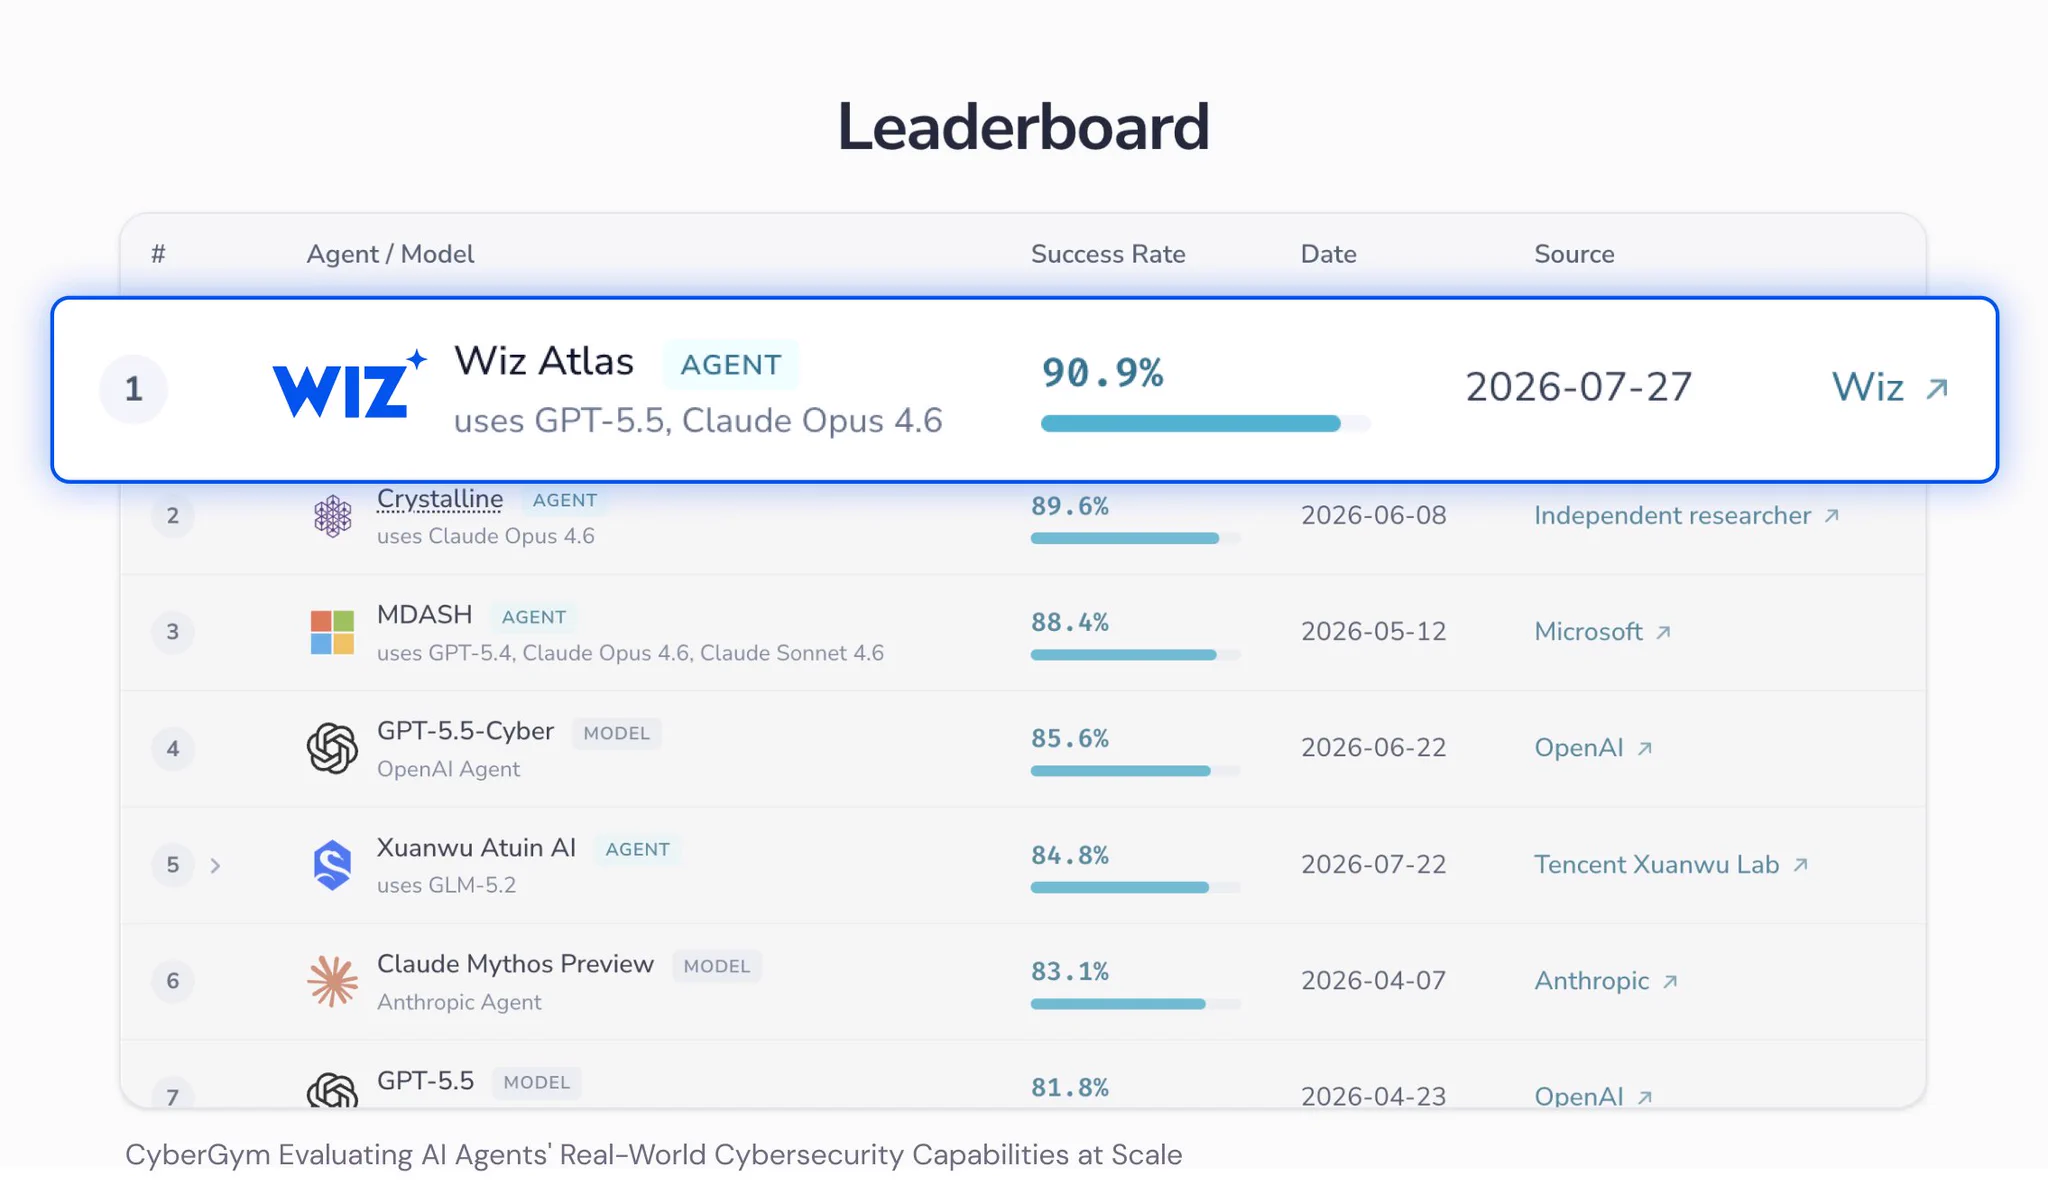This screenshot has width=2048, height=1204.
Task: Click the rank 1 number badge
Action: click(133, 389)
